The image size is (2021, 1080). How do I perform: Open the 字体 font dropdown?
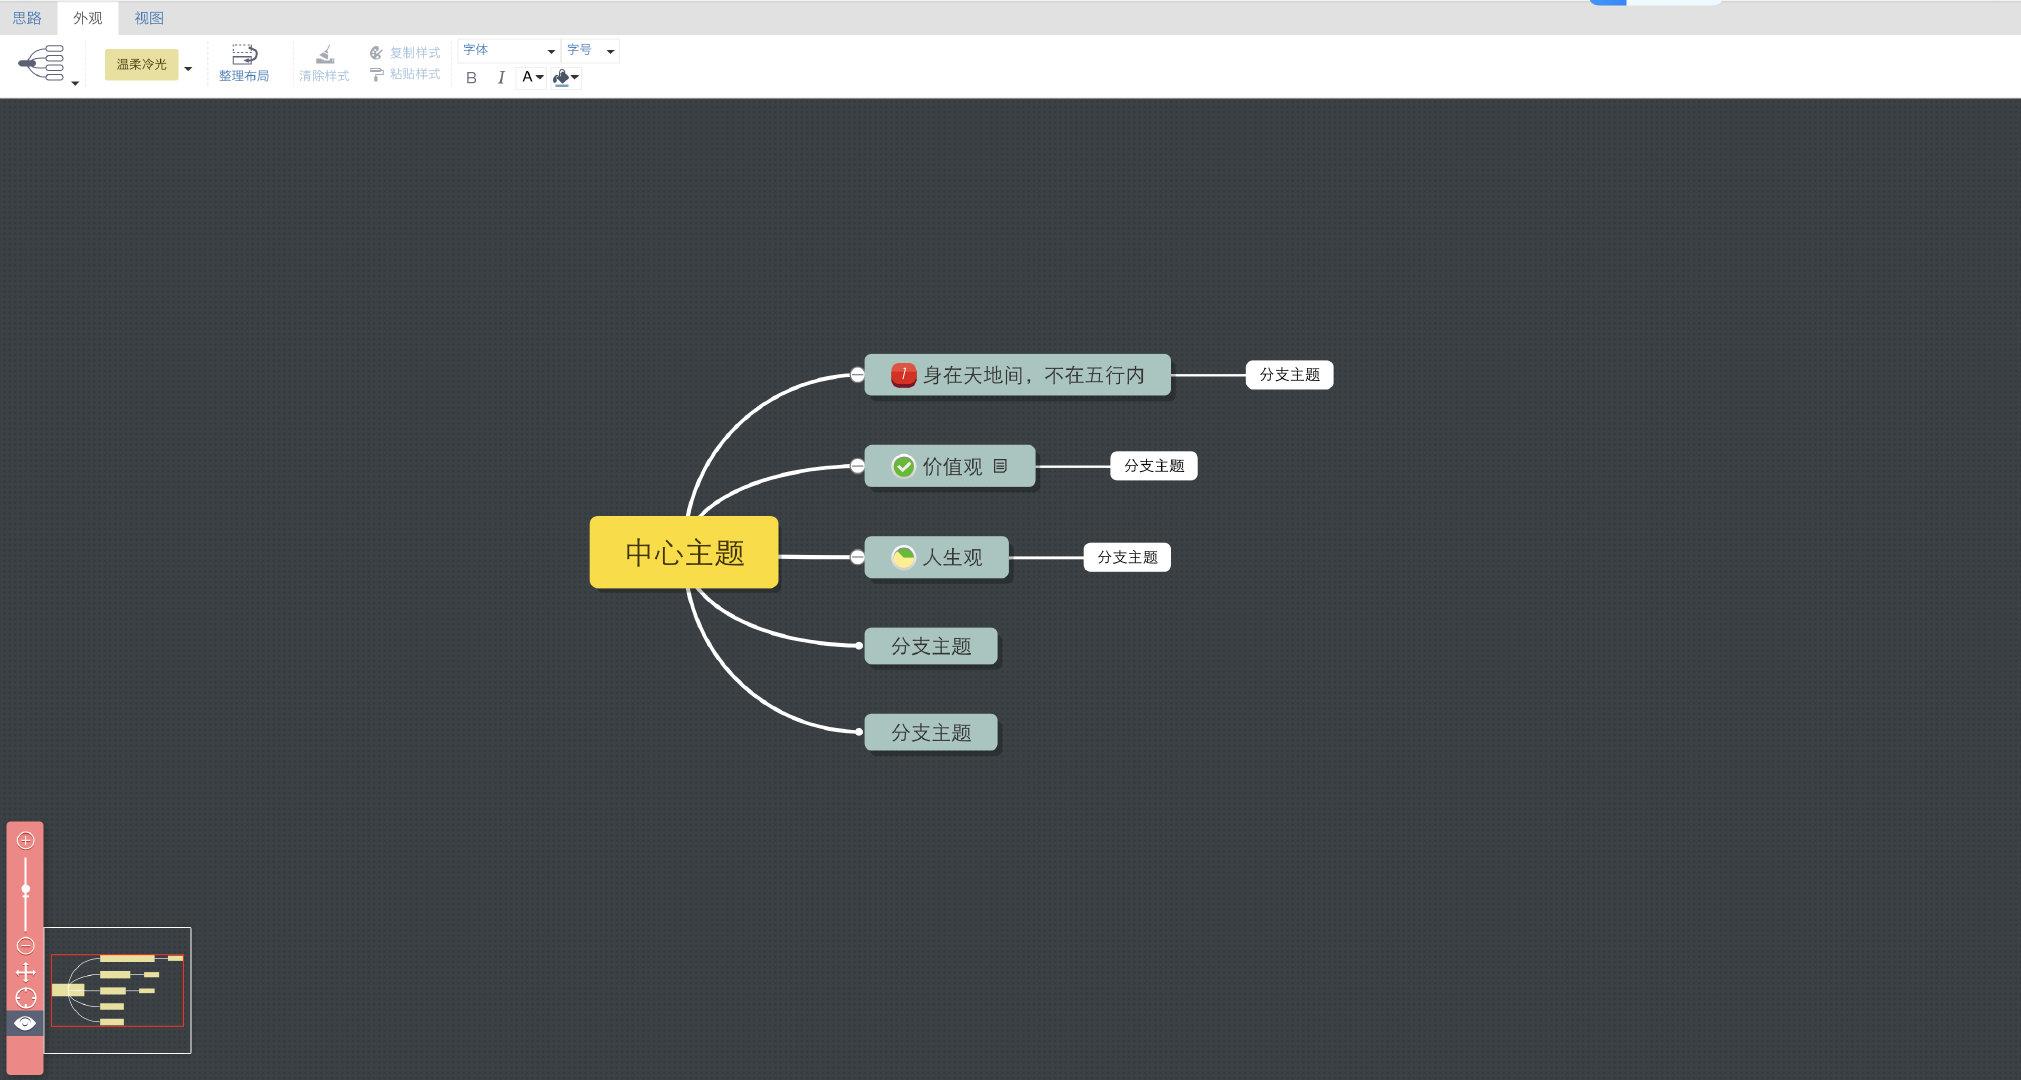pyautogui.click(x=508, y=51)
